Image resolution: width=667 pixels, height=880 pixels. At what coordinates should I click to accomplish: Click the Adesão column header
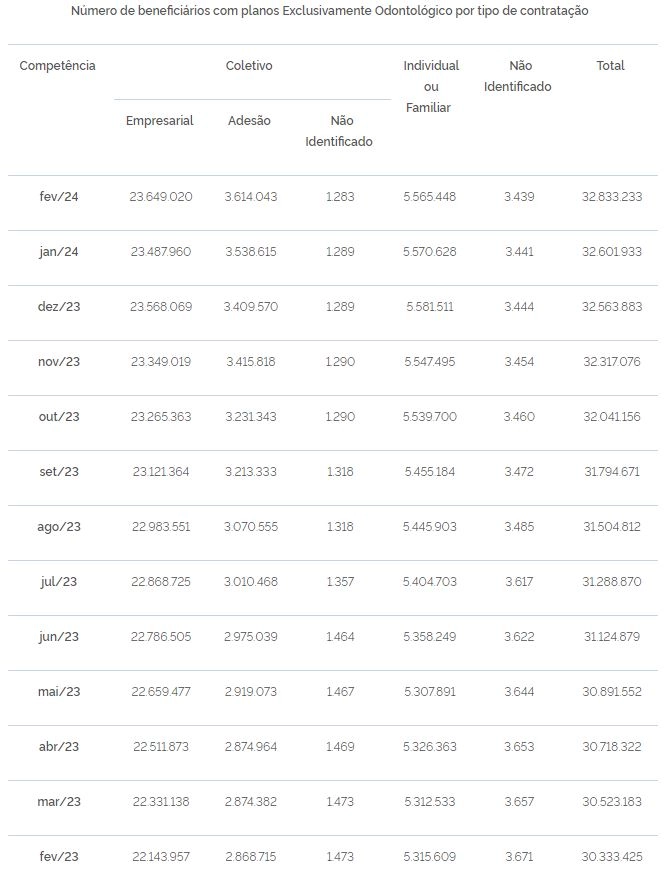click(249, 121)
